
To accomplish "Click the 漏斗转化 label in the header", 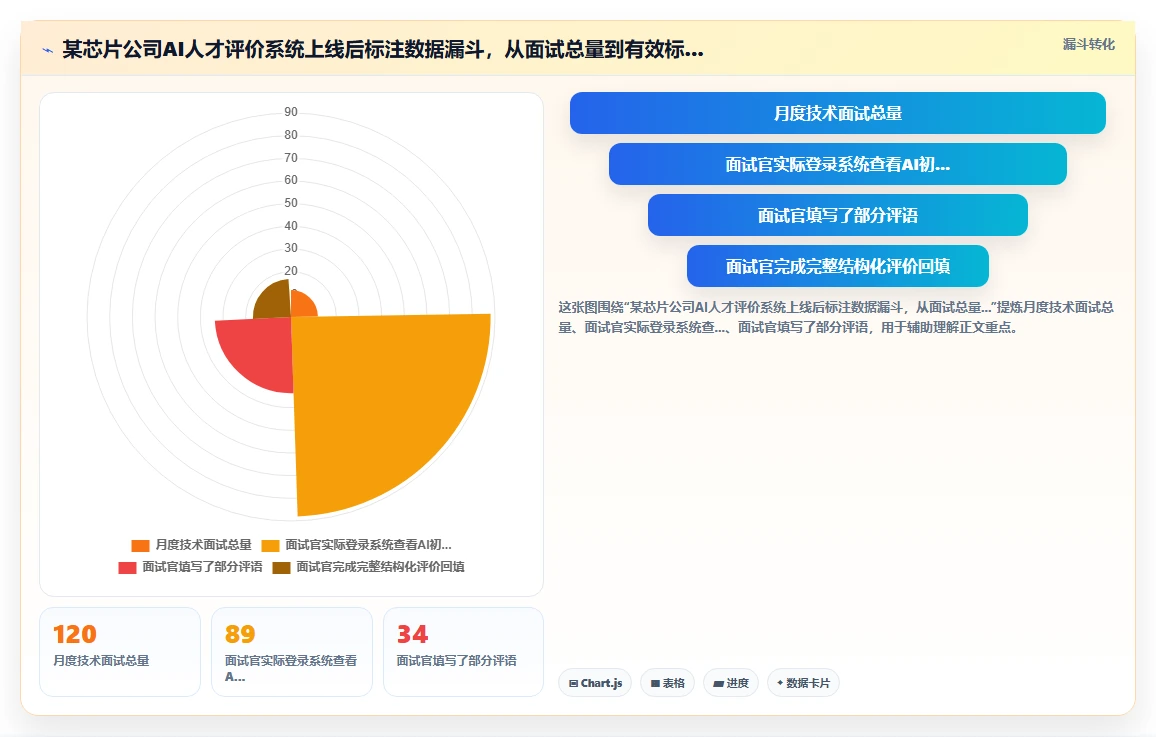I will click(x=1088, y=44).
